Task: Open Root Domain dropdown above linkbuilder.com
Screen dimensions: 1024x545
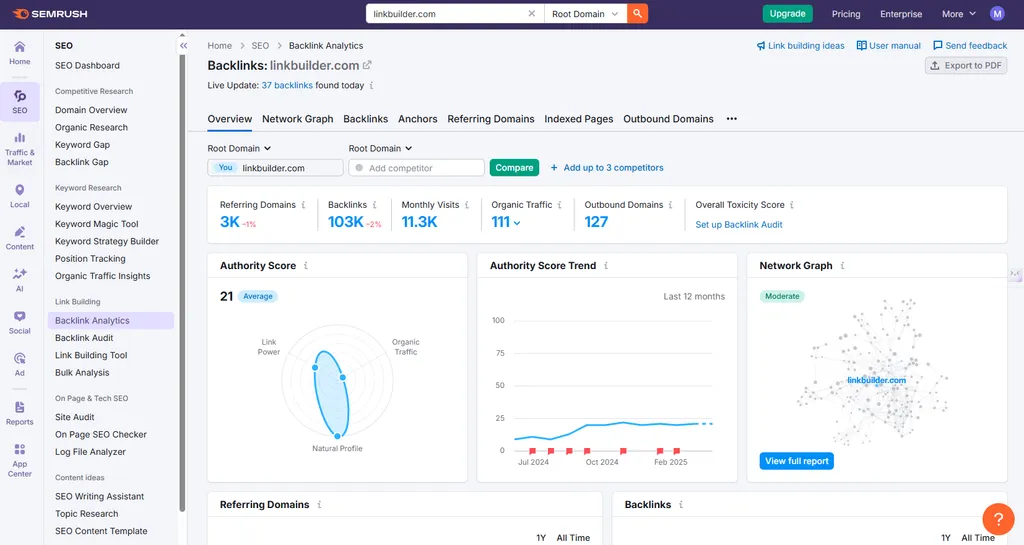Action: click(x=239, y=148)
